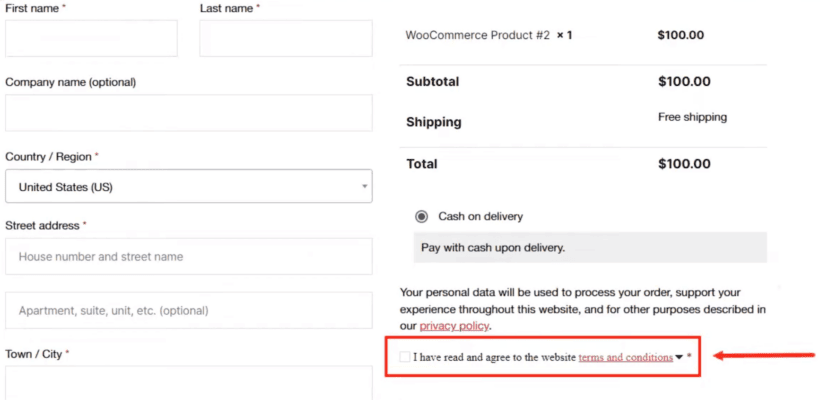Open the terms and conditions link
This screenshot has width=820, height=400.
(625, 358)
